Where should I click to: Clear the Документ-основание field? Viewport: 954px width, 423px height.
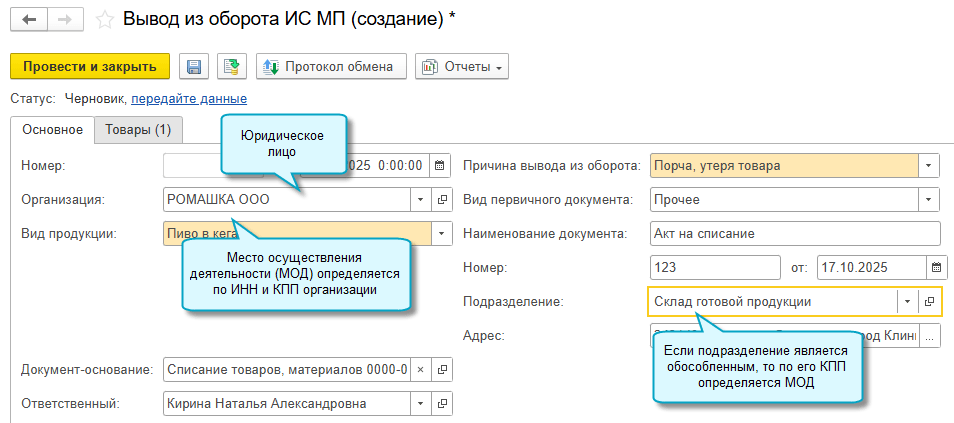(x=421, y=370)
